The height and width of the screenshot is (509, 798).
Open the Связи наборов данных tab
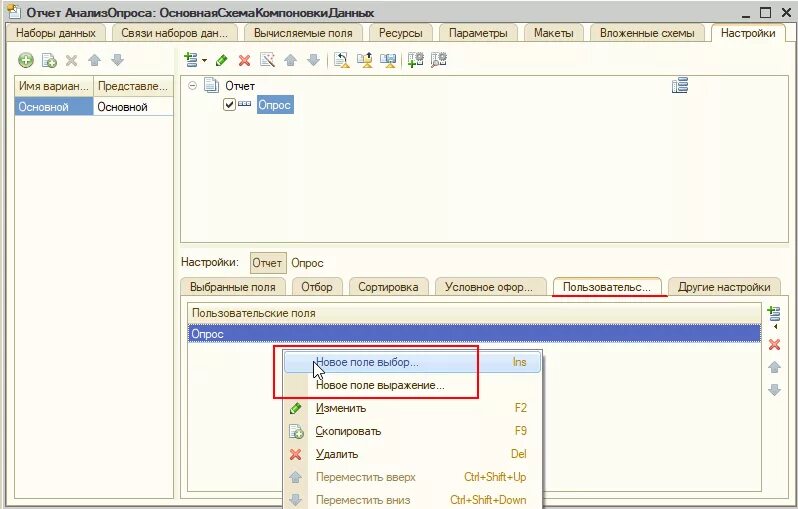(x=175, y=33)
